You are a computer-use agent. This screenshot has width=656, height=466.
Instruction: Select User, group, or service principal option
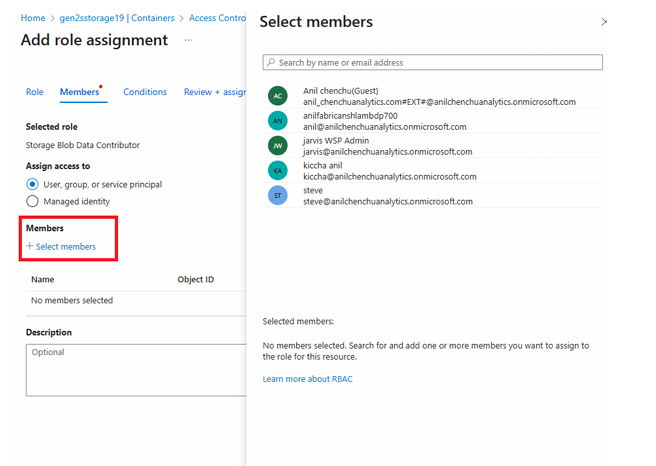tap(33, 184)
